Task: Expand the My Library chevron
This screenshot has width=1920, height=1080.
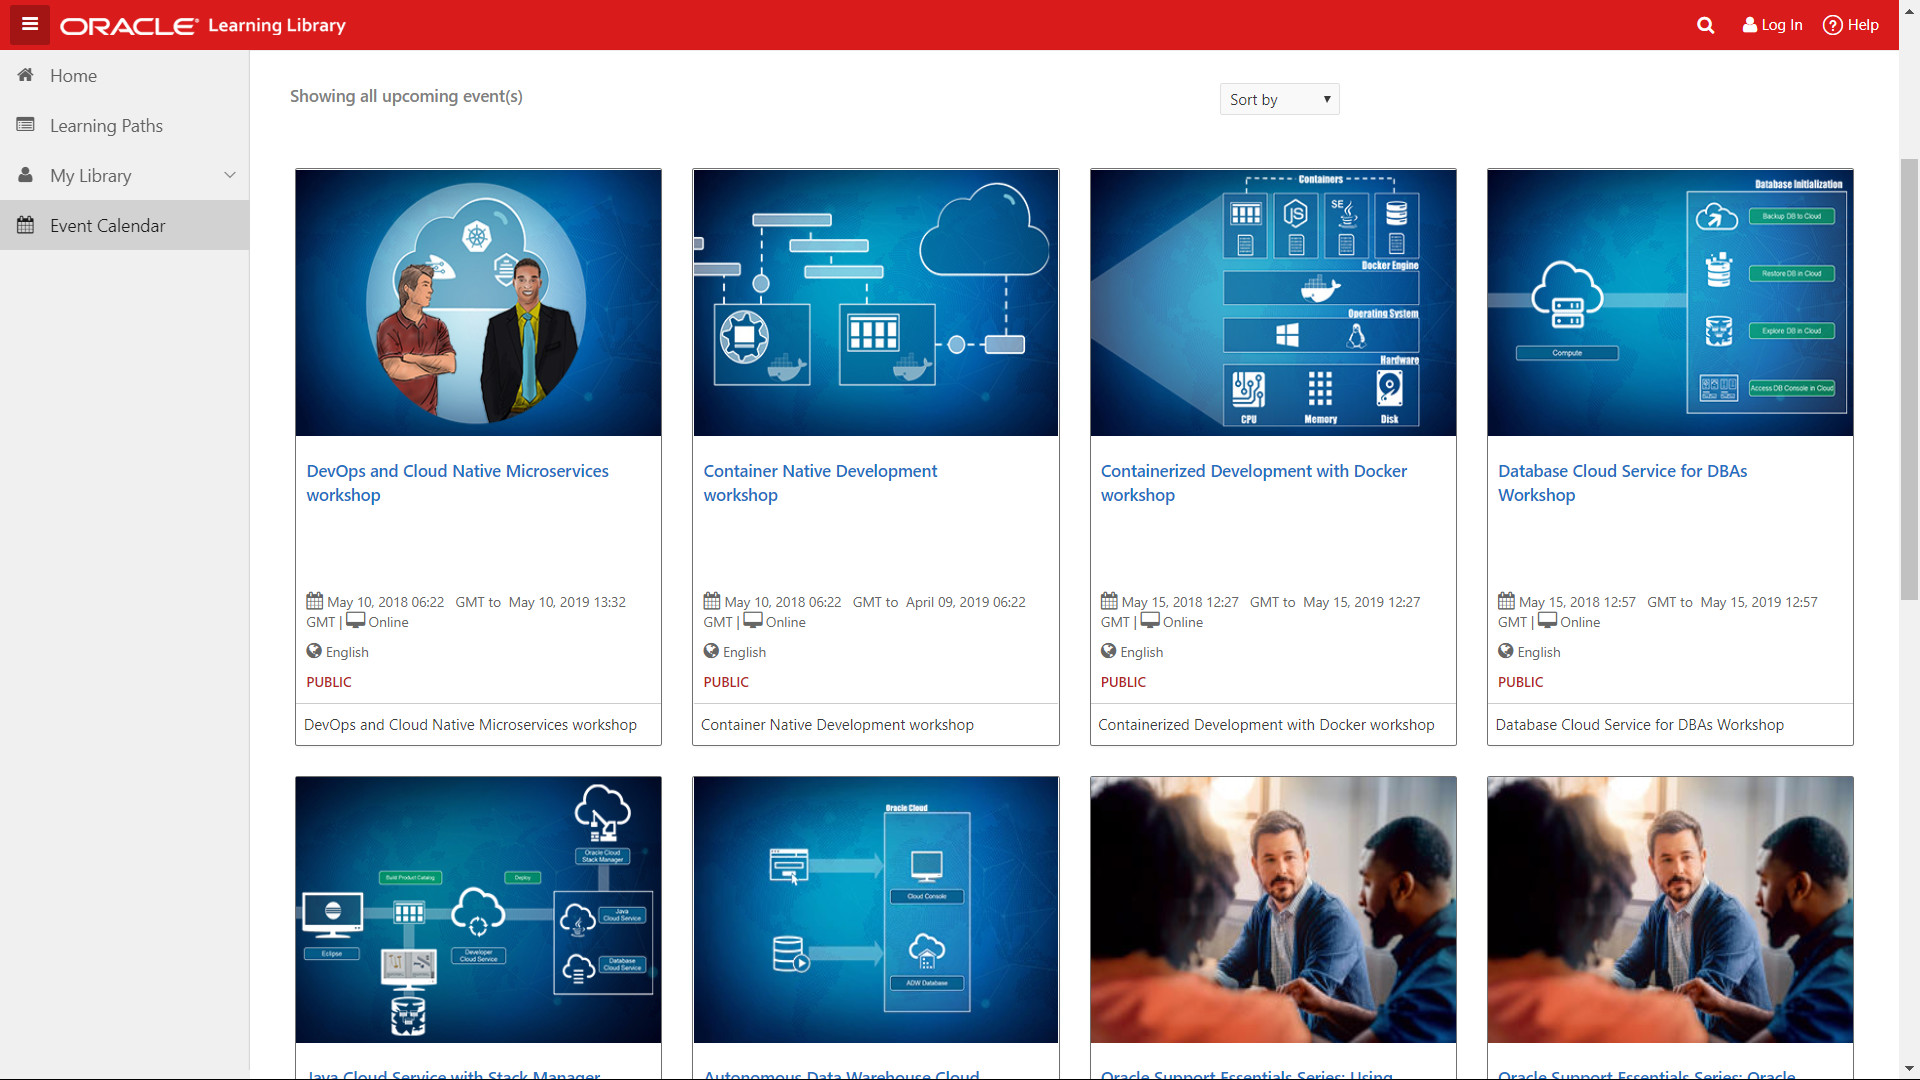Action: coord(230,175)
